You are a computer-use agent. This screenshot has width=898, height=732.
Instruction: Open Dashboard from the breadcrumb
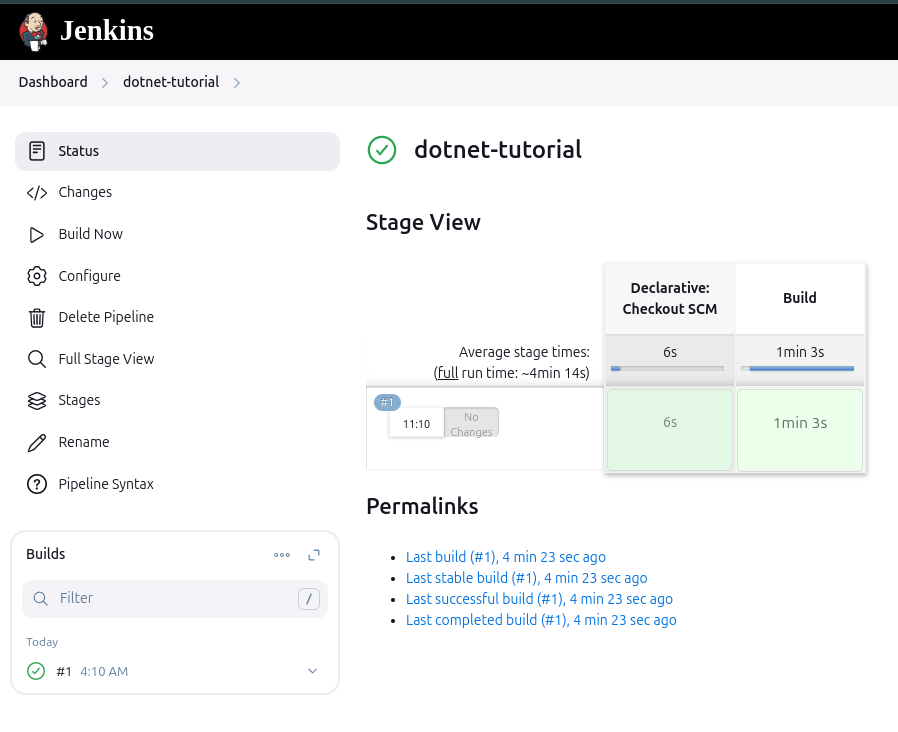[x=53, y=82]
